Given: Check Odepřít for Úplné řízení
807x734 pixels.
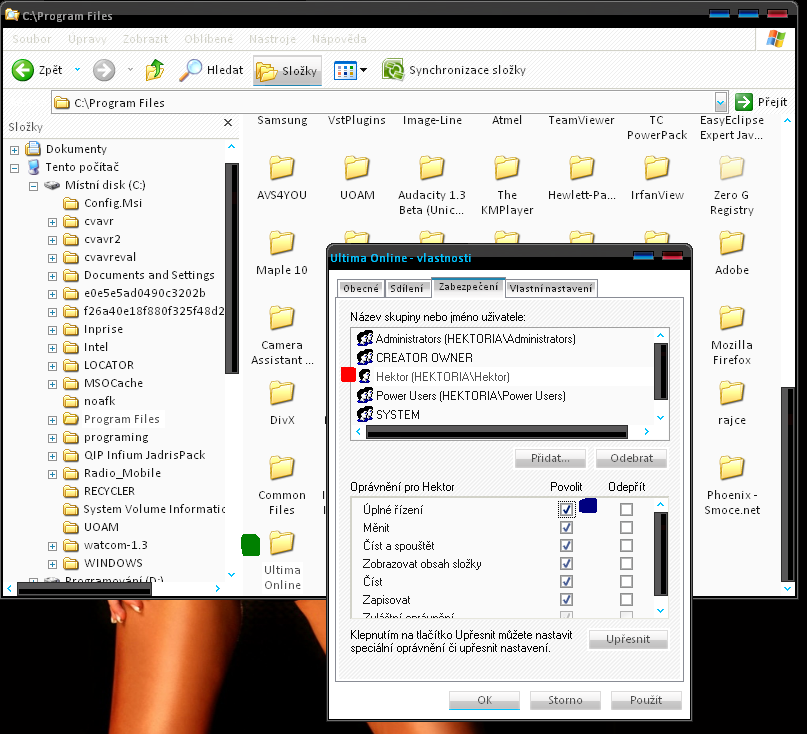Looking at the screenshot, I should tap(626, 510).
